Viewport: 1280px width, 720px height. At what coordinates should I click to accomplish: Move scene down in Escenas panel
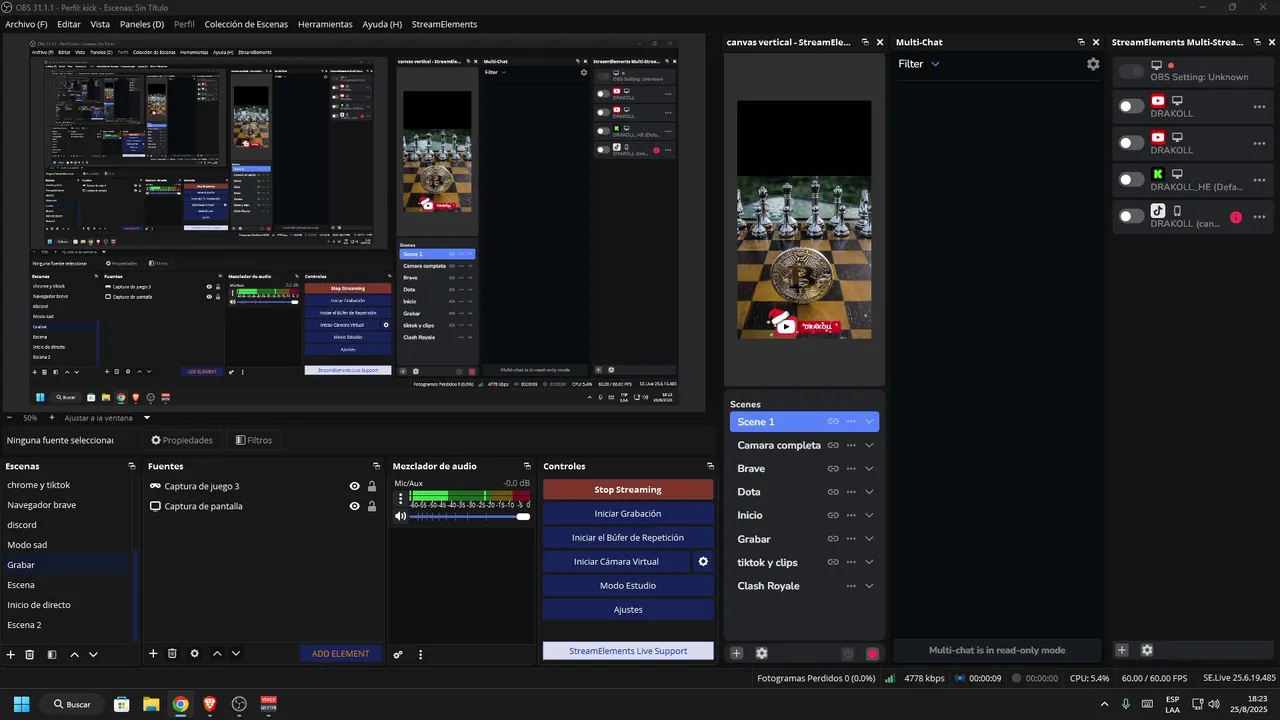(93, 654)
